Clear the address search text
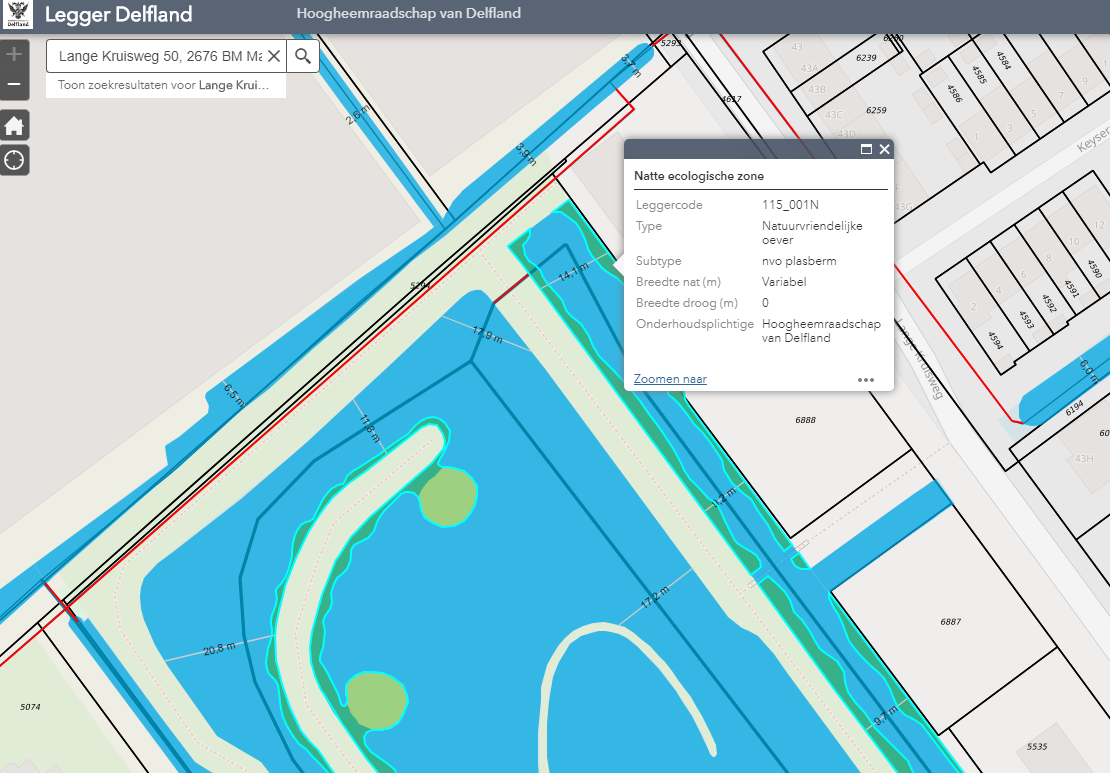The image size is (1110, 773). coord(273,56)
